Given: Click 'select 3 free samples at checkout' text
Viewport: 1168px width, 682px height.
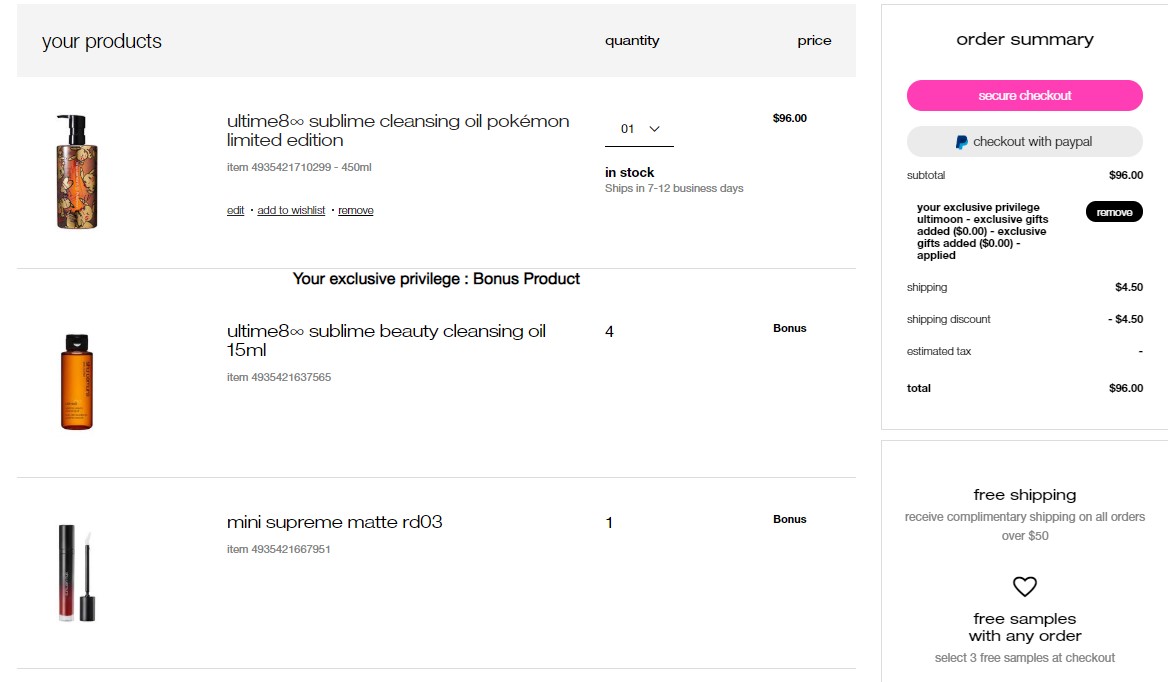Looking at the screenshot, I should coord(1024,658).
